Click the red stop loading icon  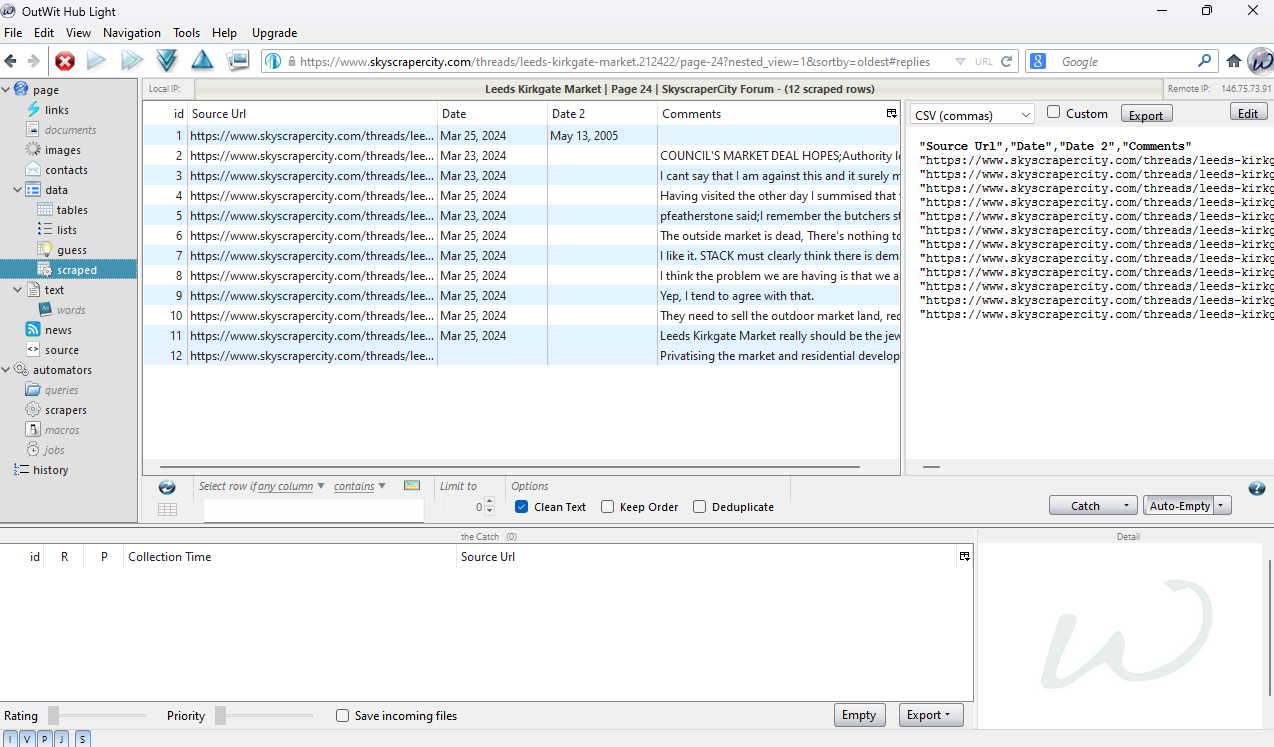click(x=65, y=62)
